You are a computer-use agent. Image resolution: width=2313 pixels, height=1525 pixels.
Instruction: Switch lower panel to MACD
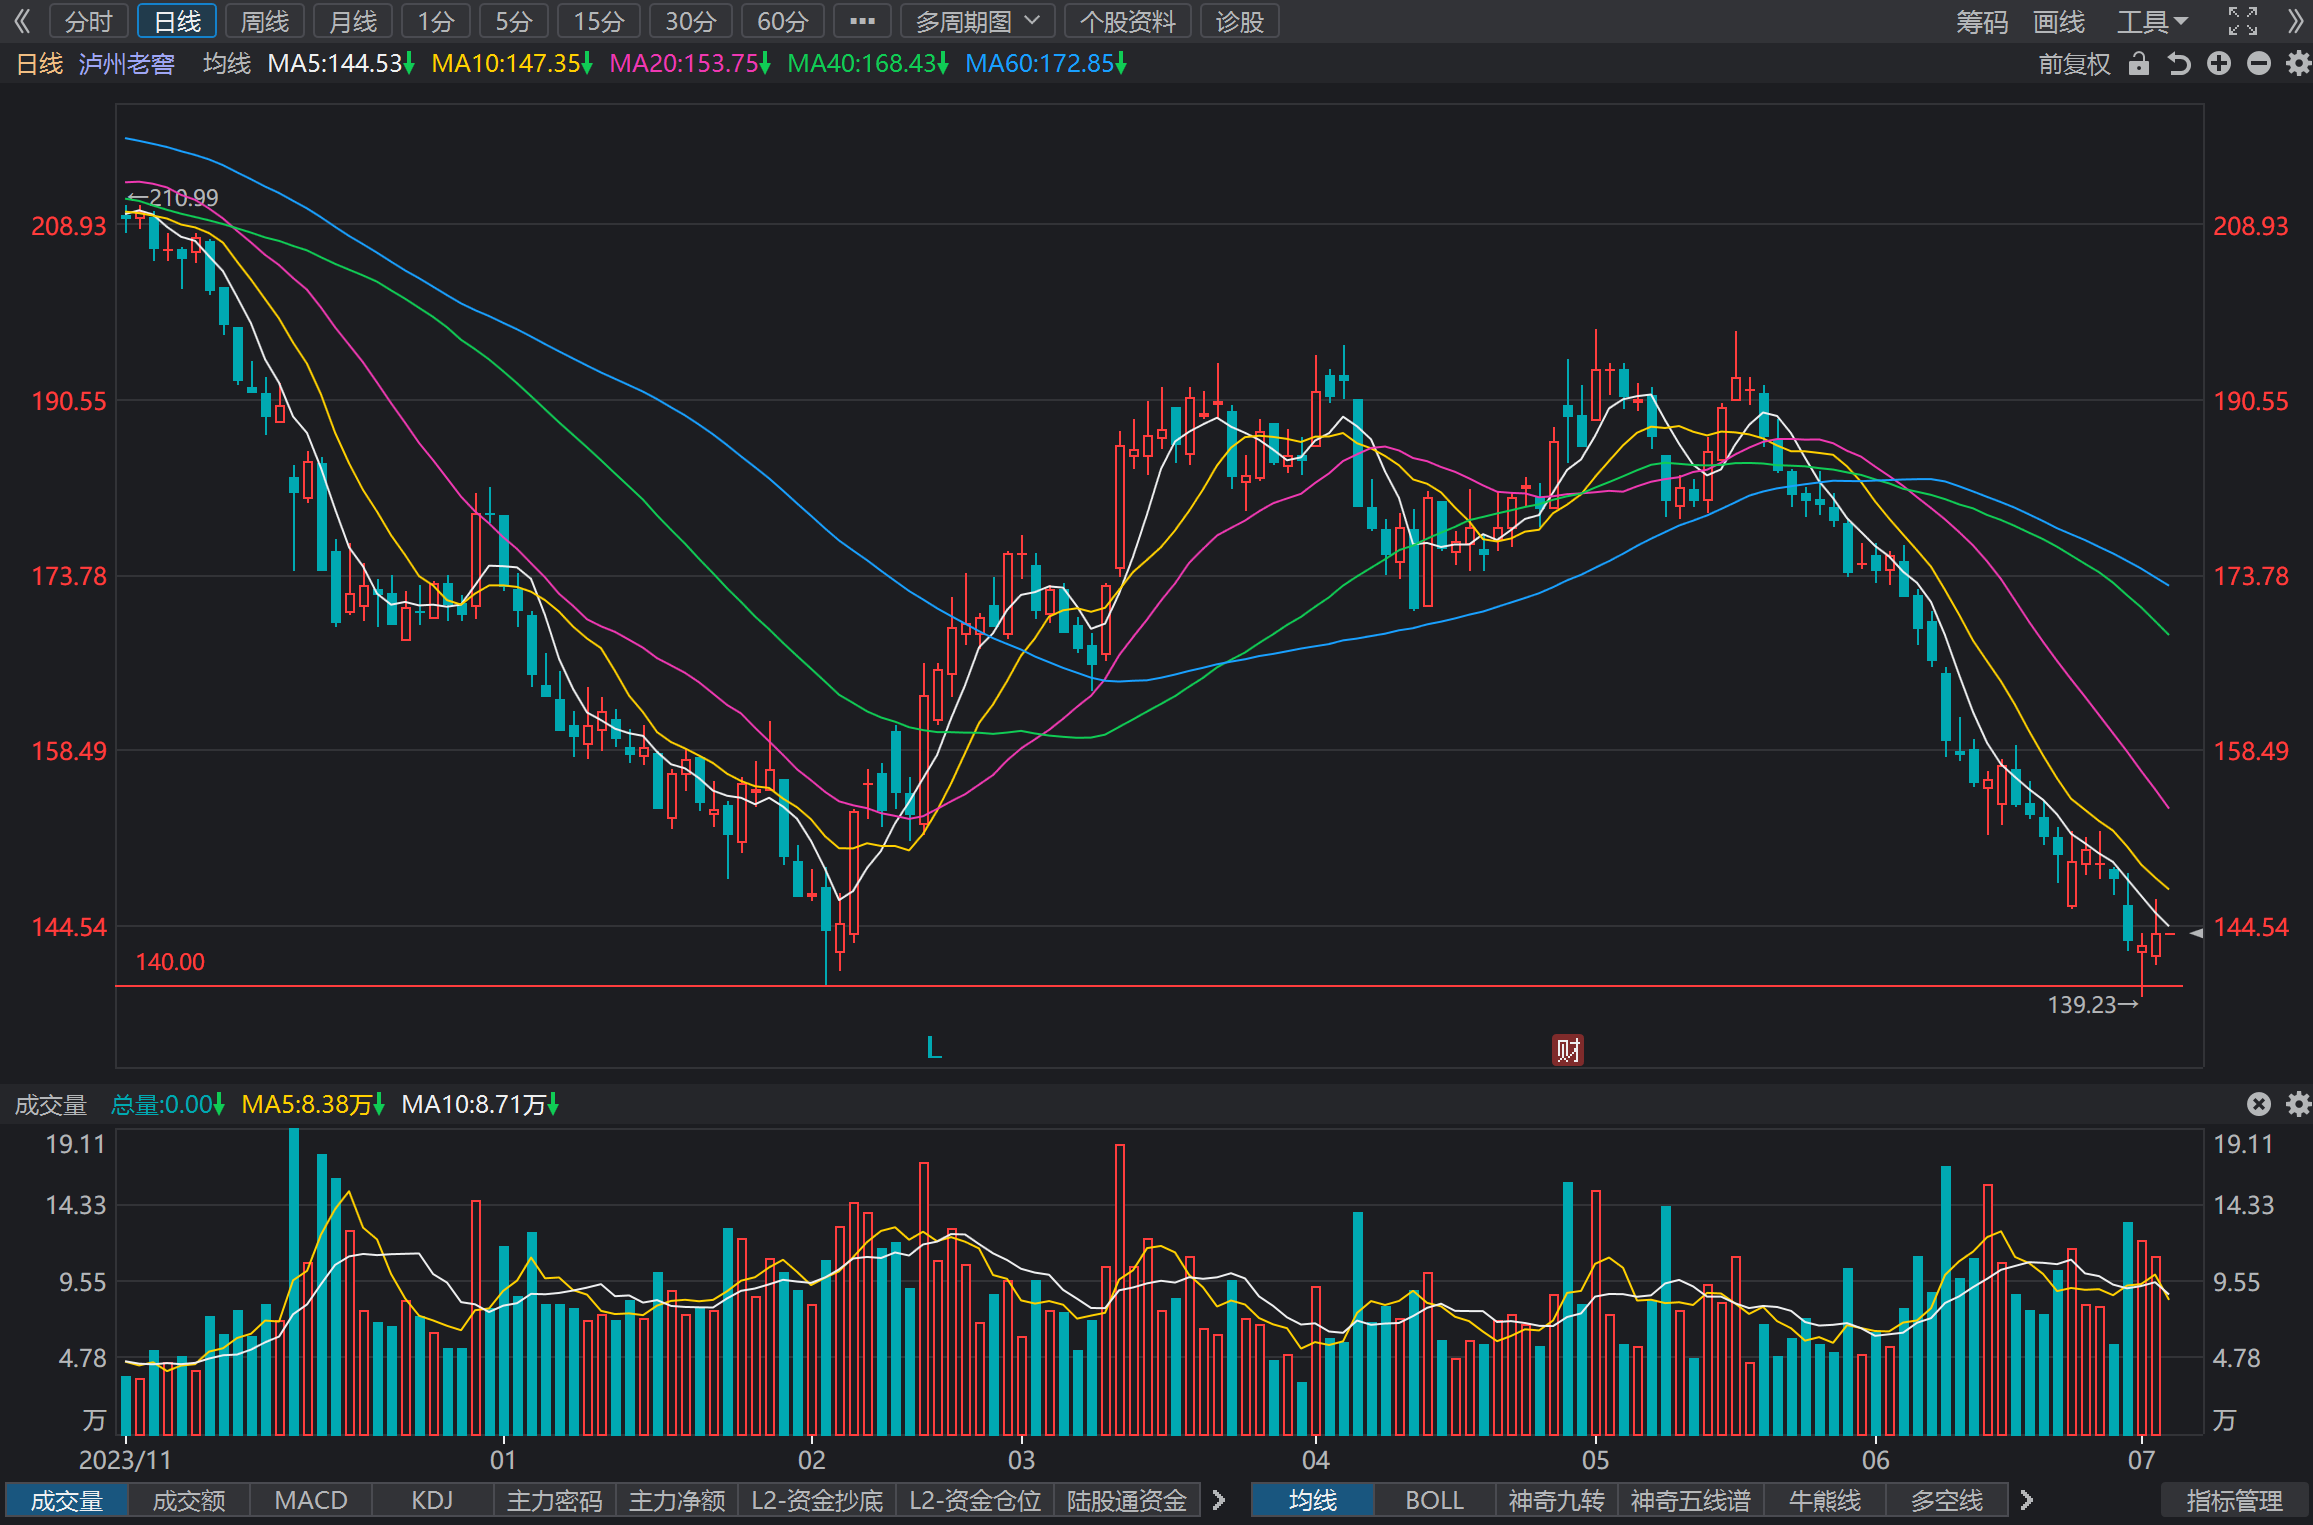[x=311, y=1500]
